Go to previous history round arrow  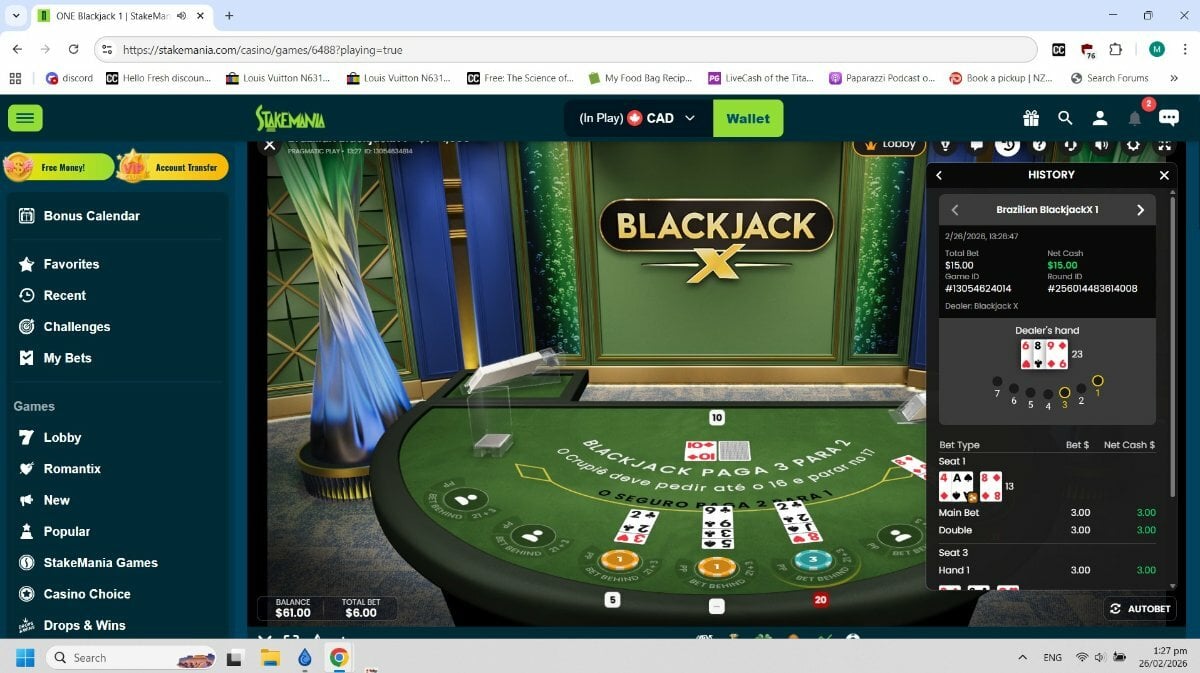point(955,210)
